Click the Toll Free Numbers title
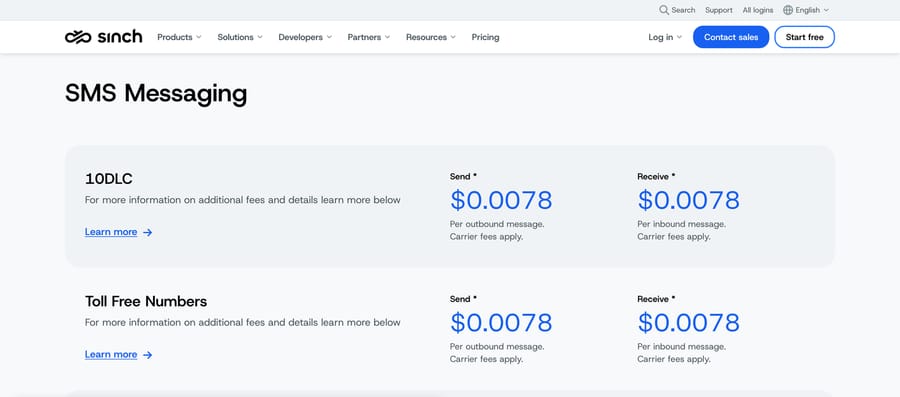The width and height of the screenshot is (900, 397). coord(146,301)
